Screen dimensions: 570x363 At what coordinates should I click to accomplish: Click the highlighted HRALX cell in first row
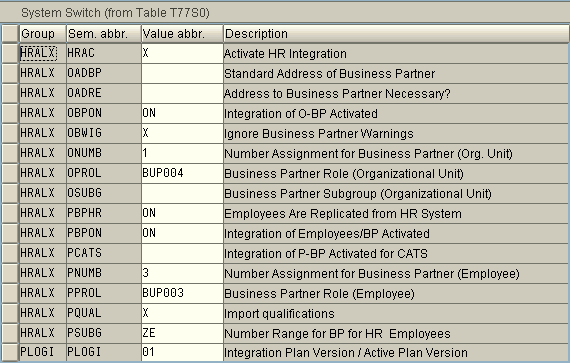tap(38, 53)
